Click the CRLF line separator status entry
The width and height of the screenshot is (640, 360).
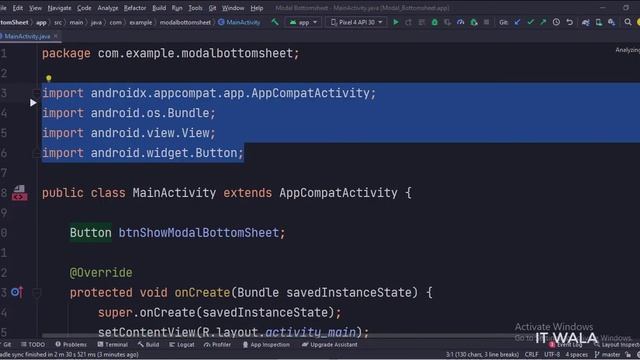(x=531, y=354)
